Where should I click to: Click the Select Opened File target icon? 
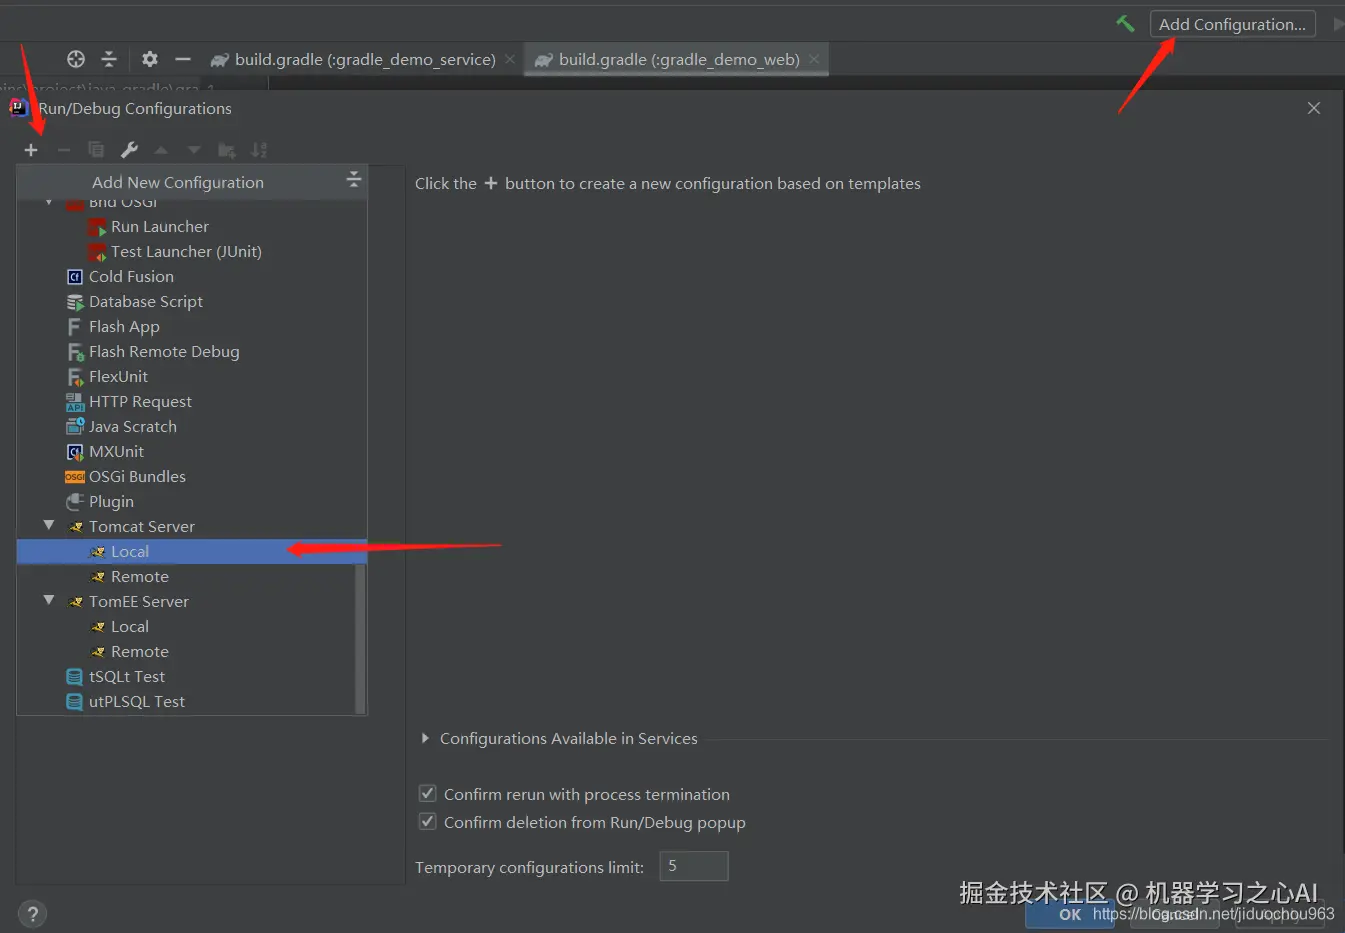[x=76, y=59]
